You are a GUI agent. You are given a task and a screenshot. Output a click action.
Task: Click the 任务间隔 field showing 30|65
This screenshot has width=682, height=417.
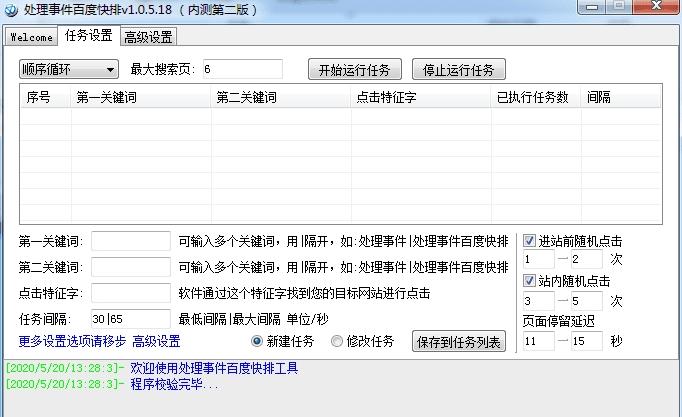pyautogui.click(x=131, y=319)
